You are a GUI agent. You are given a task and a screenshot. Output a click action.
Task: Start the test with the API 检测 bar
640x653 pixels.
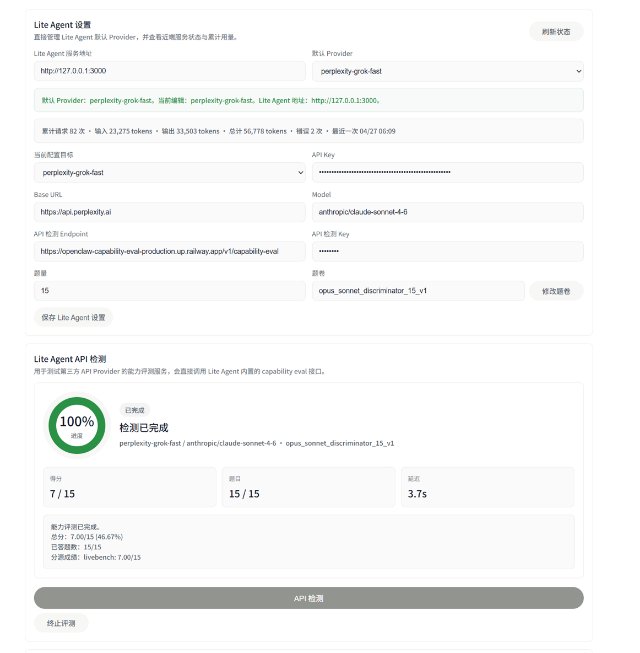[309, 598]
